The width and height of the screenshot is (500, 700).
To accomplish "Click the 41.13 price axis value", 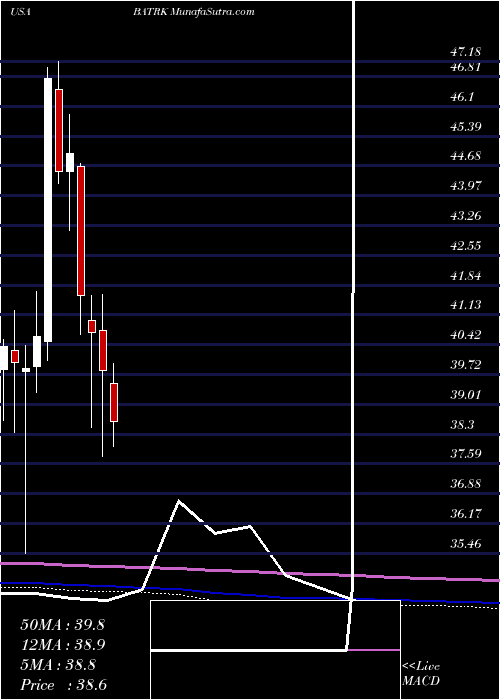I will coord(465,305).
